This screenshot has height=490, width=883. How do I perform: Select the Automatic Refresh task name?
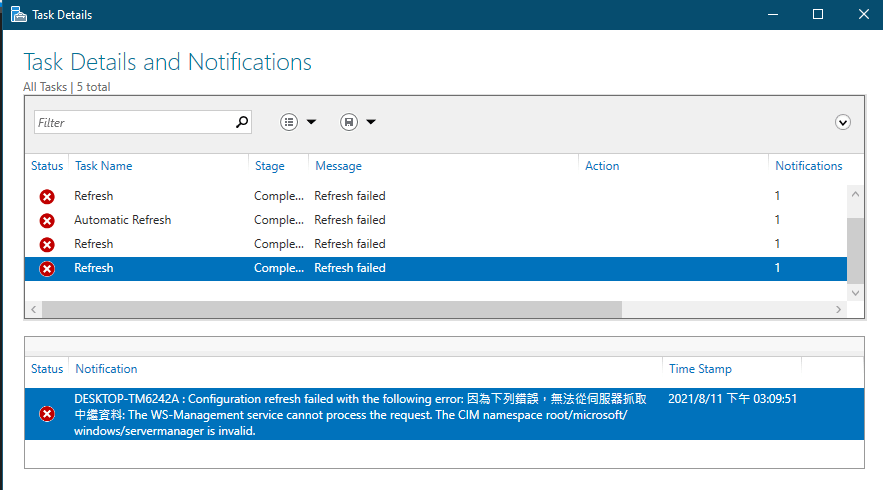tap(123, 220)
